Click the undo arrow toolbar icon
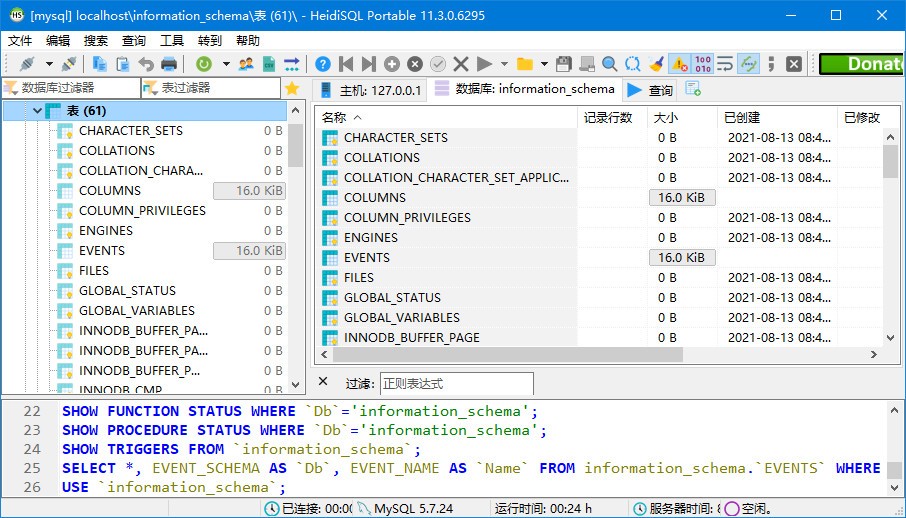 click(x=146, y=64)
